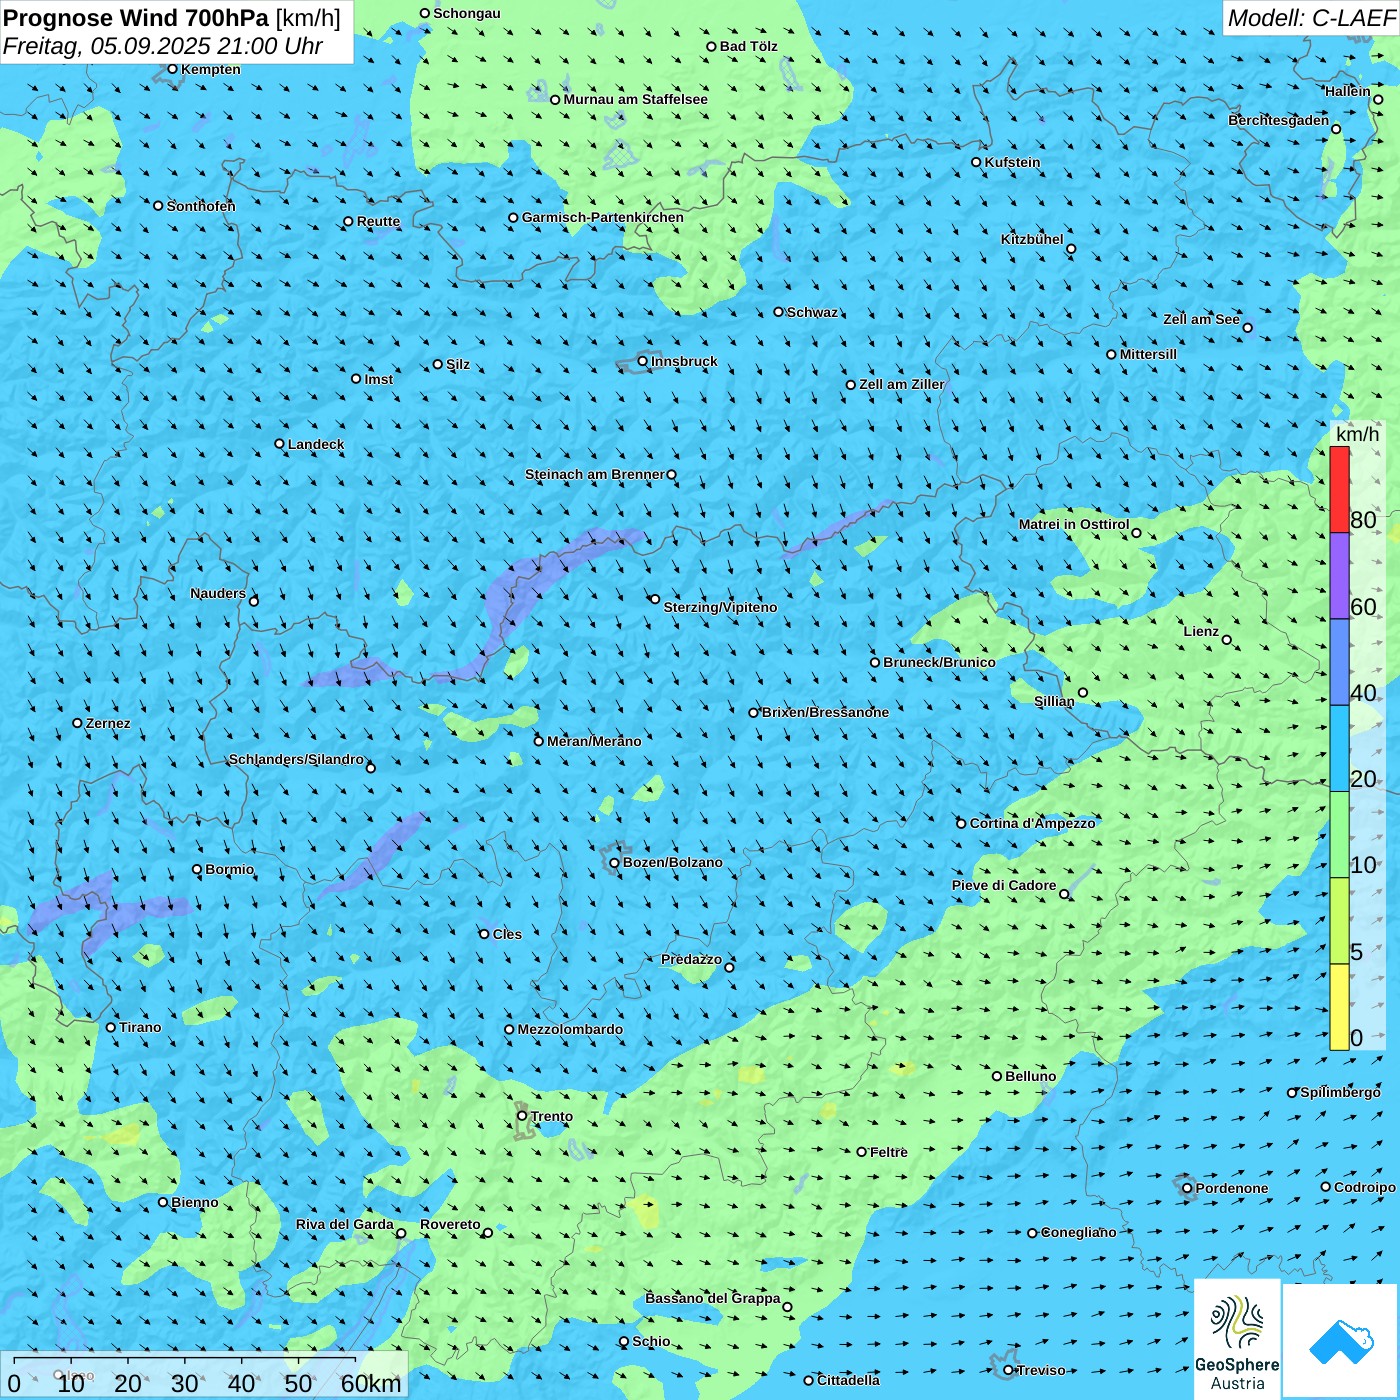The height and width of the screenshot is (1400, 1400).
Task: Click the Zell am Ziller label
Action: (x=902, y=384)
